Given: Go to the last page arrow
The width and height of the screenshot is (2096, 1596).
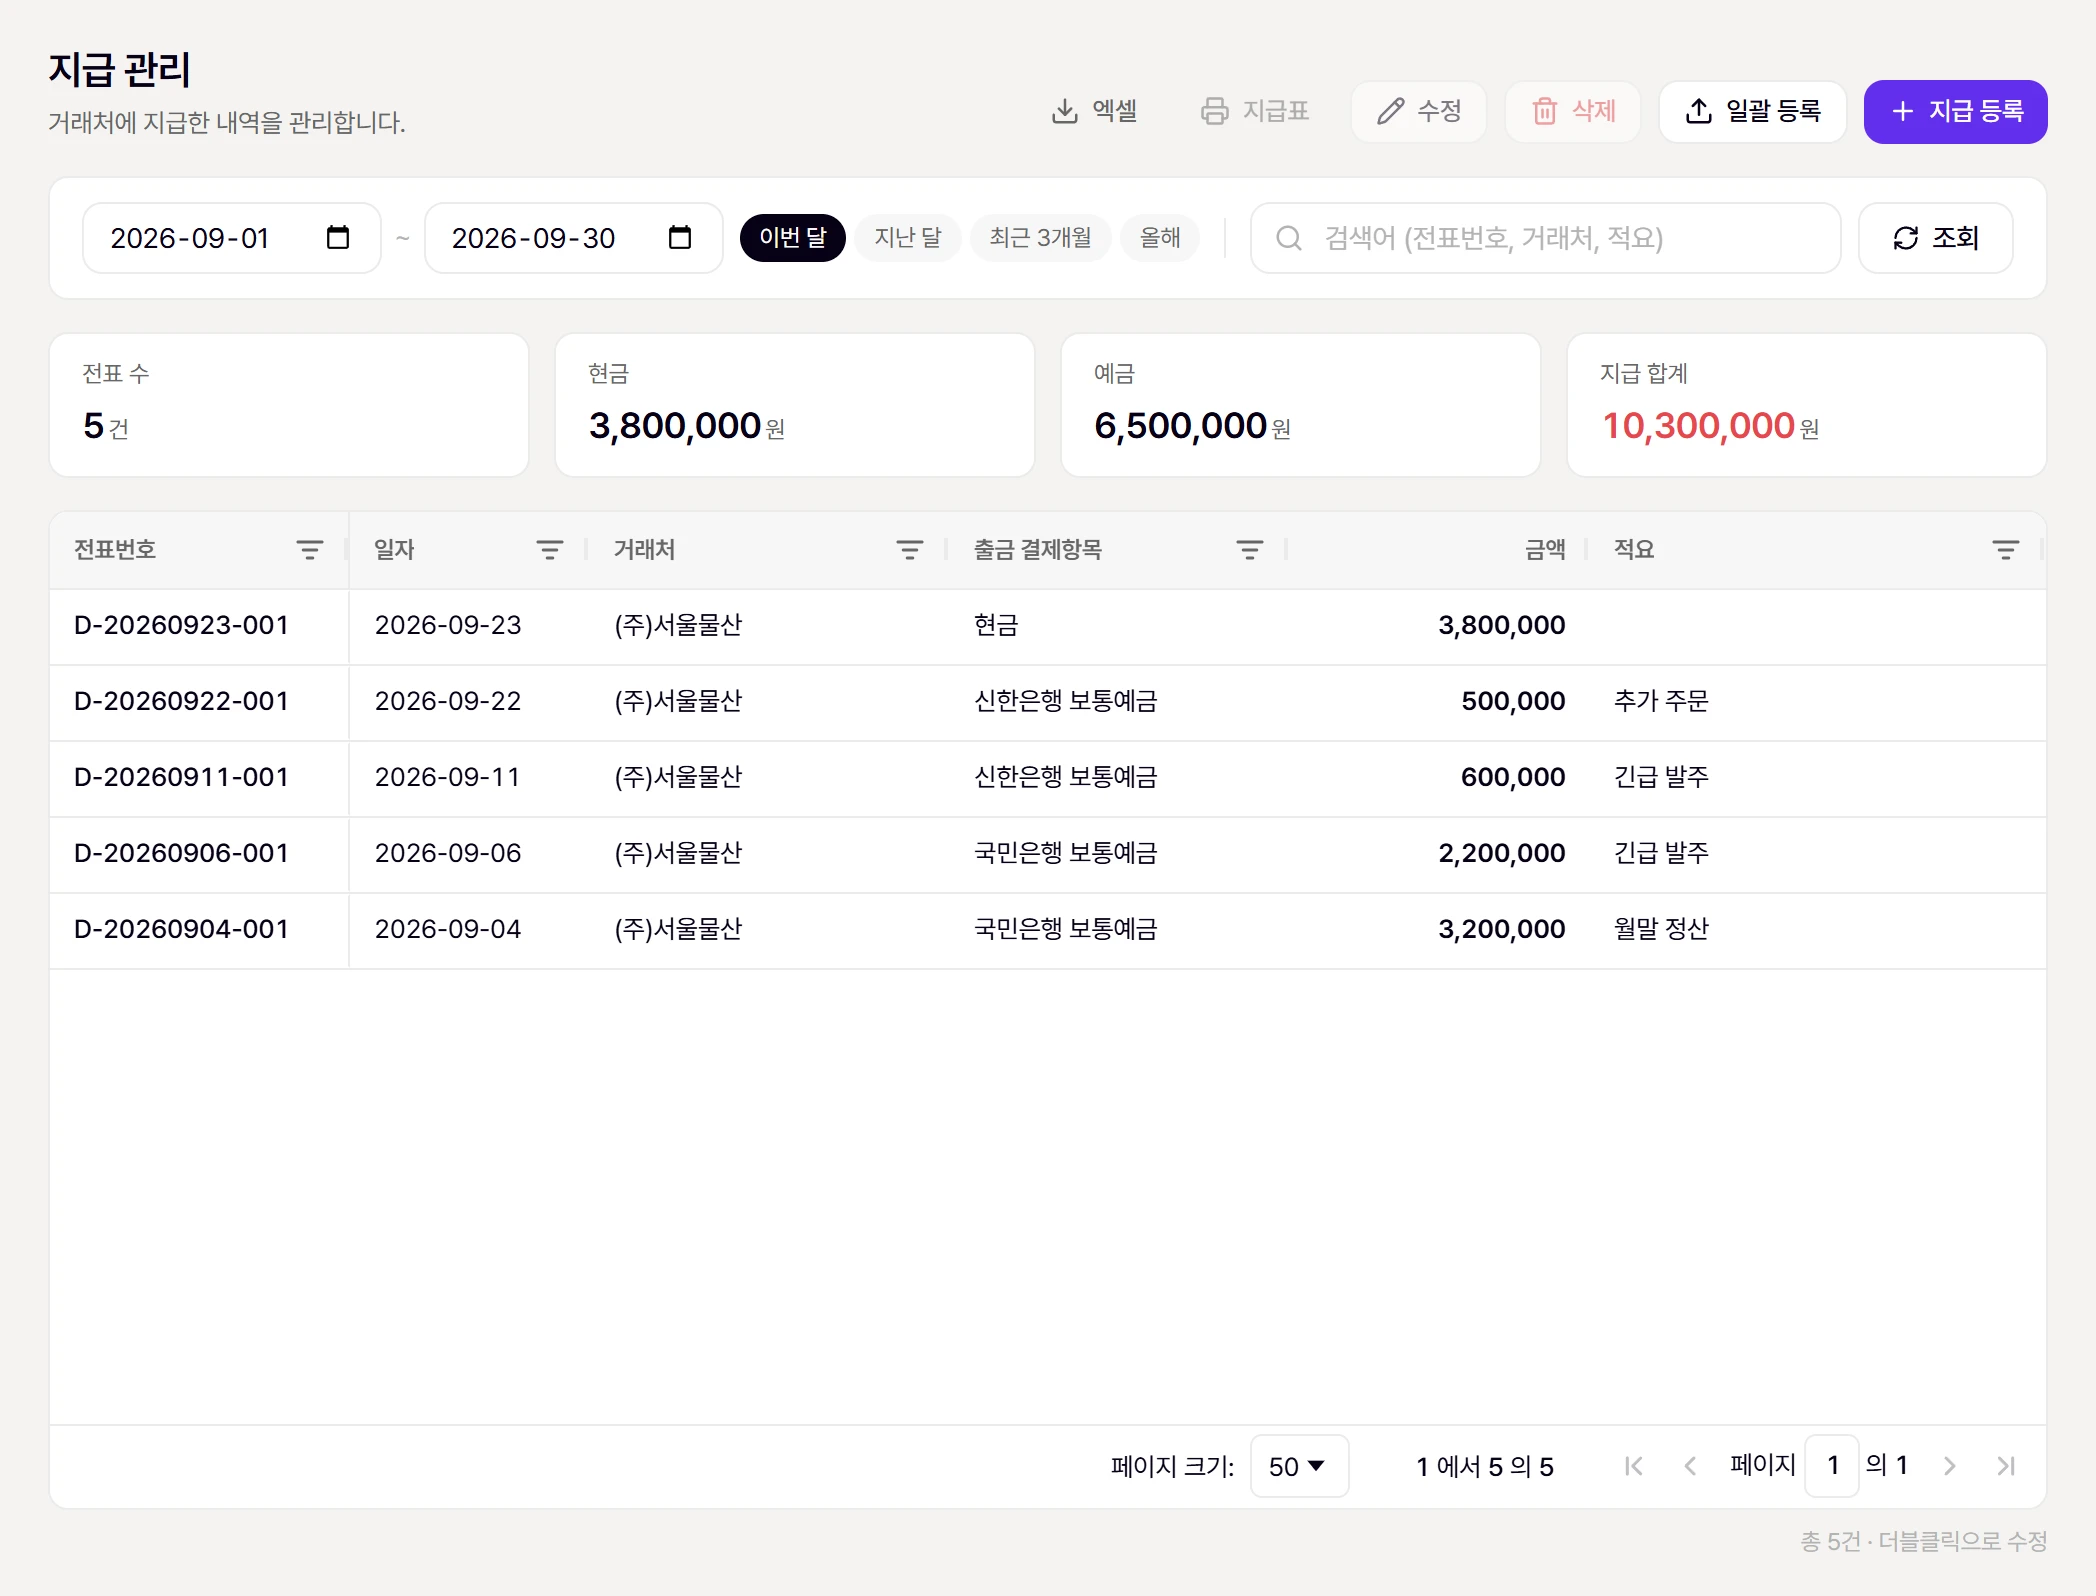Looking at the screenshot, I should click(x=2006, y=1466).
